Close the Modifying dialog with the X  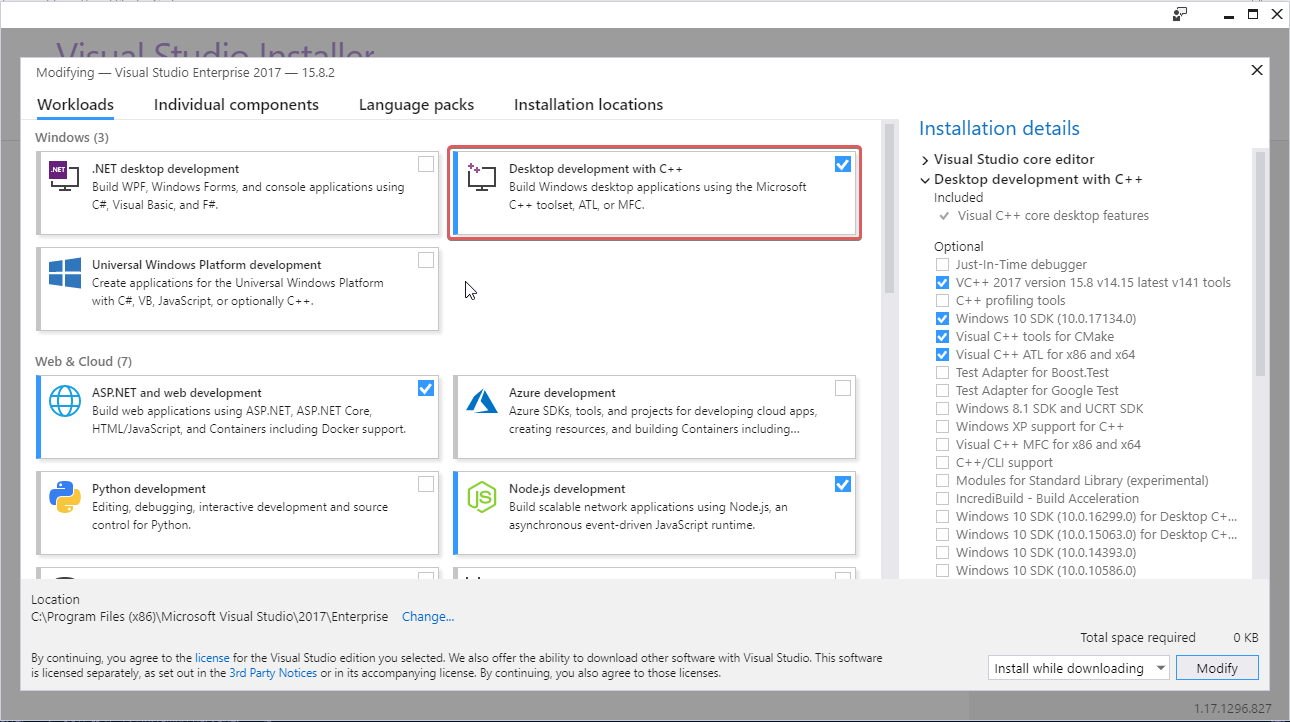(1257, 70)
